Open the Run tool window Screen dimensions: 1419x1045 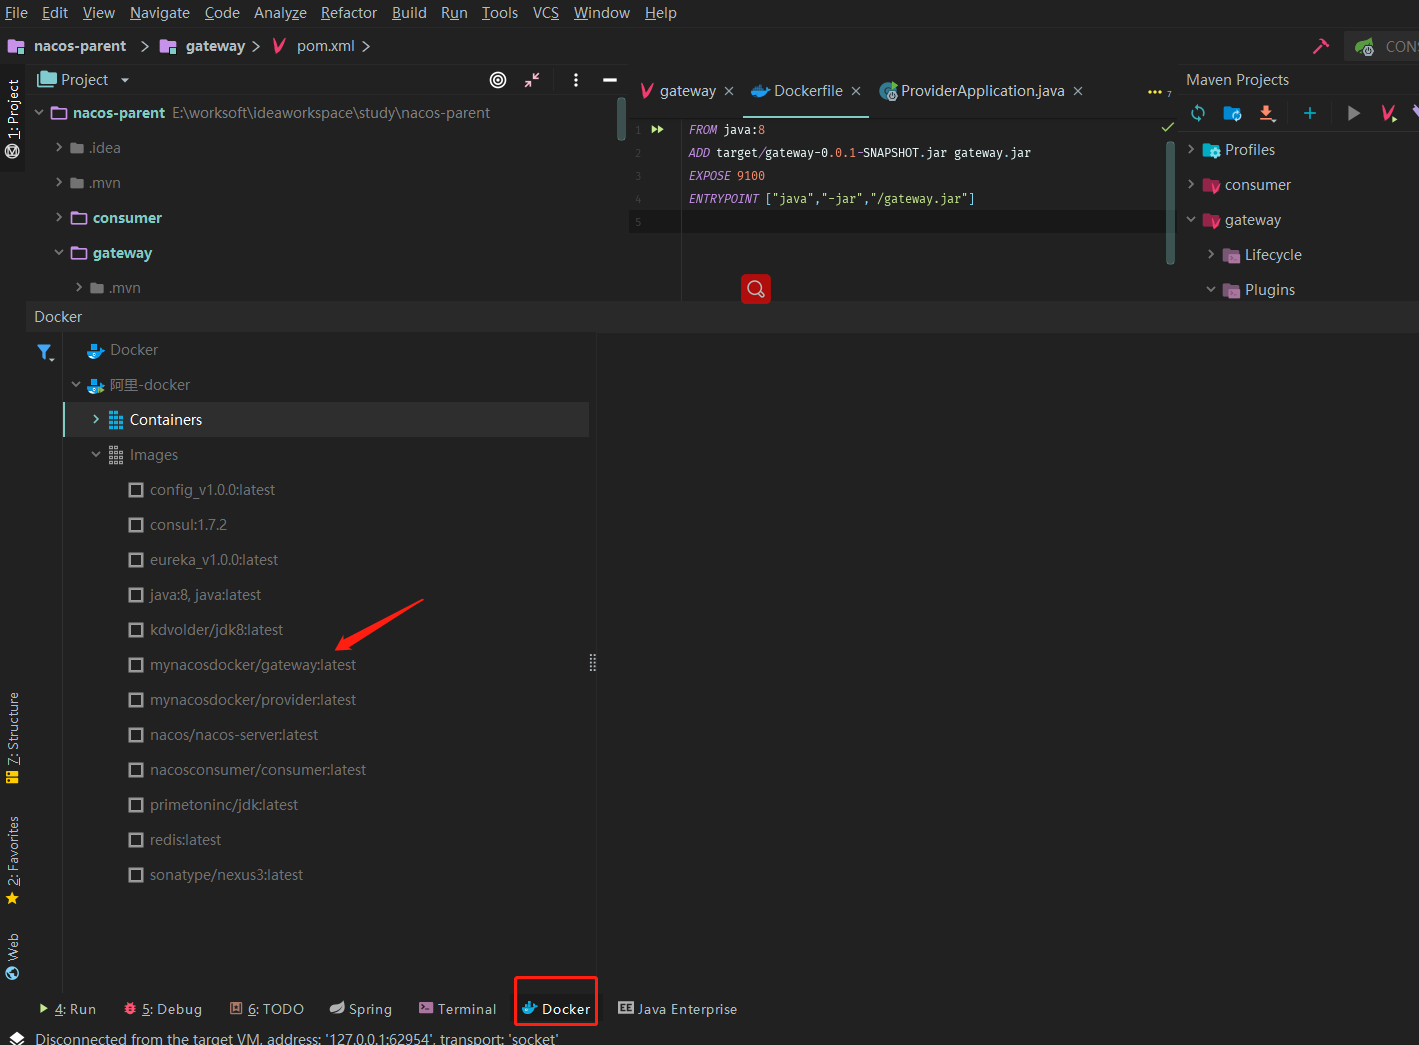[x=67, y=1009]
